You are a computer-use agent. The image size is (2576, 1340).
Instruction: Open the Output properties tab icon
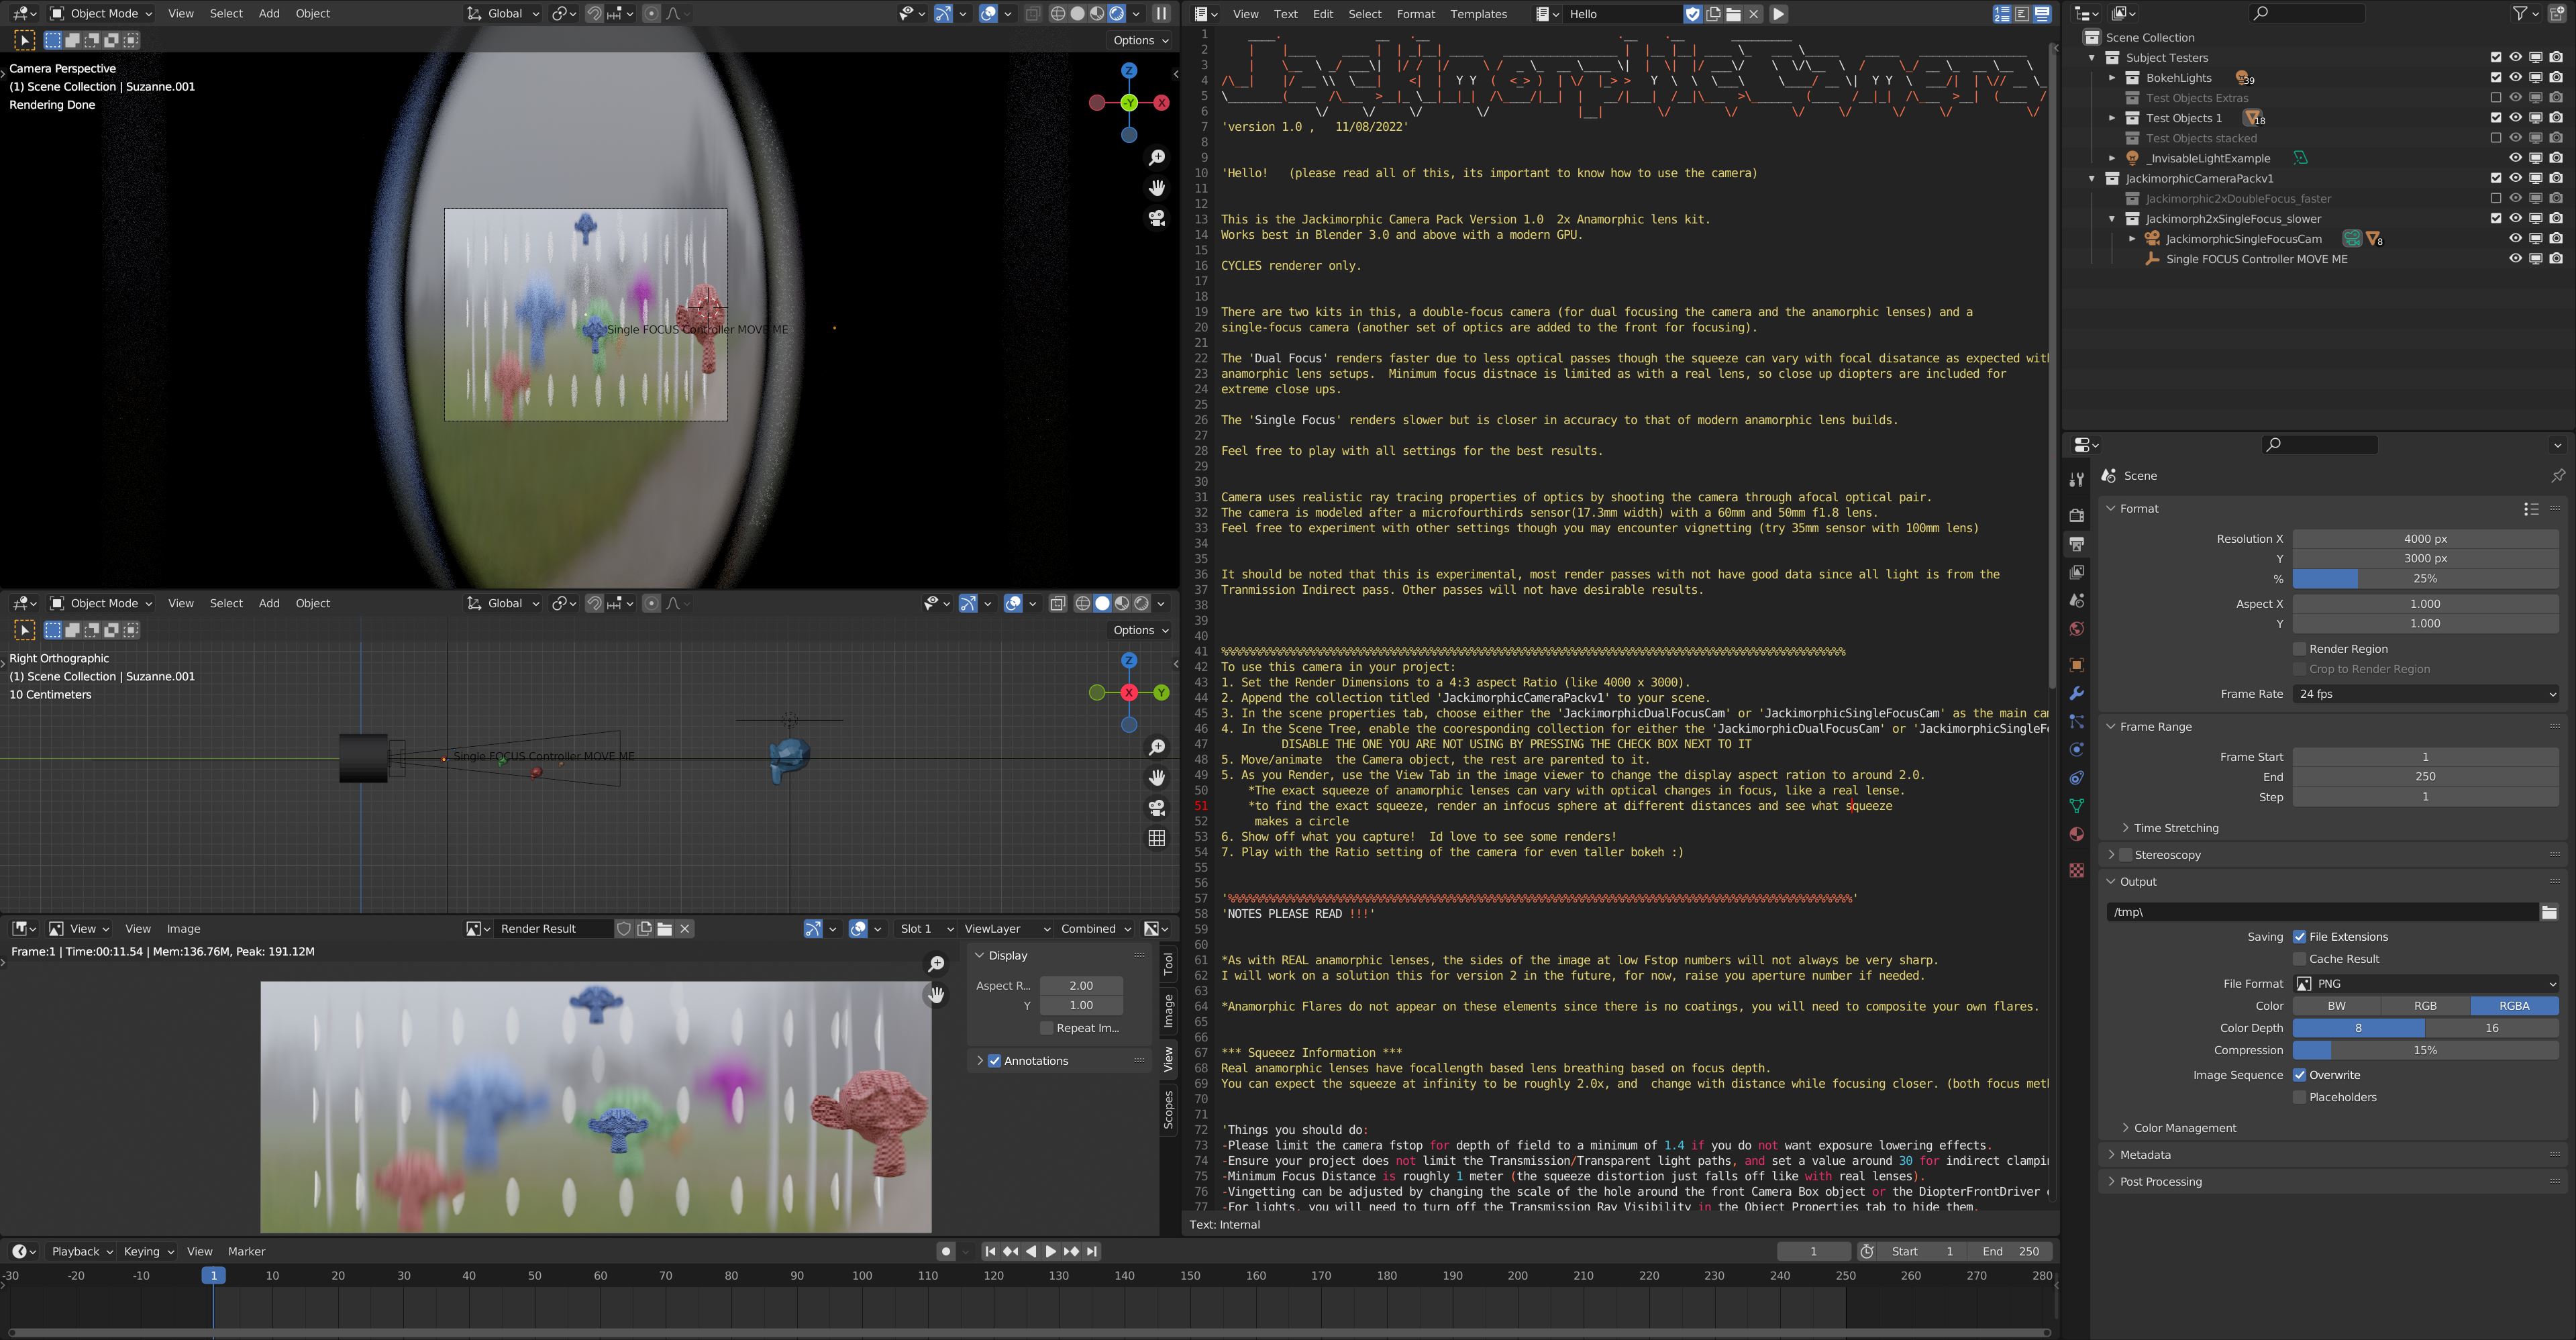click(x=2077, y=544)
